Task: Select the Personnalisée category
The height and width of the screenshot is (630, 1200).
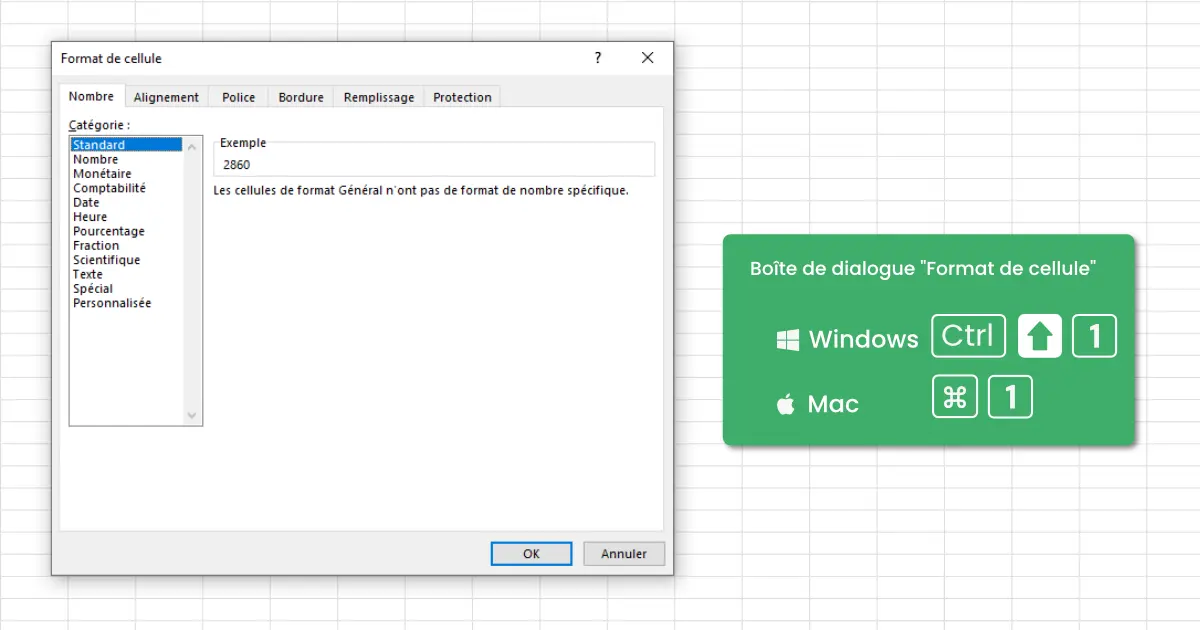Action: click(x=127, y=303)
